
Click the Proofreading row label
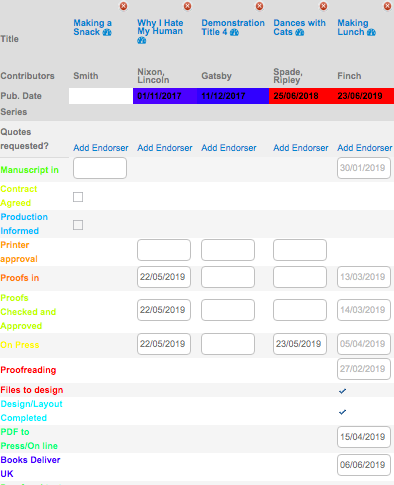pyautogui.click(x=28, y=370)
